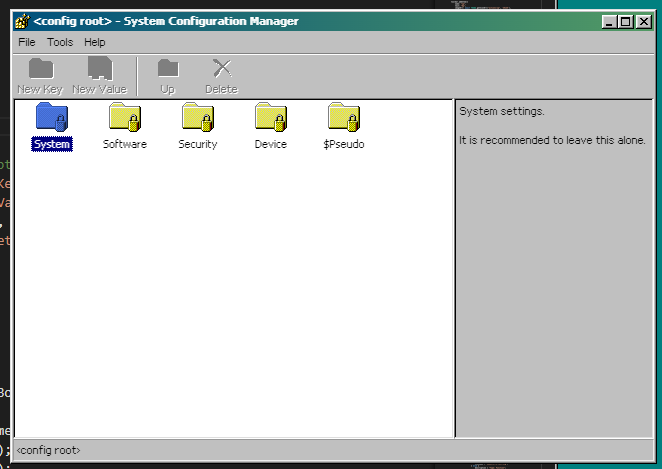Click the 'System settings.' description text
The height and width of the screenshot is (469, 662).
(x=502, y=111)
